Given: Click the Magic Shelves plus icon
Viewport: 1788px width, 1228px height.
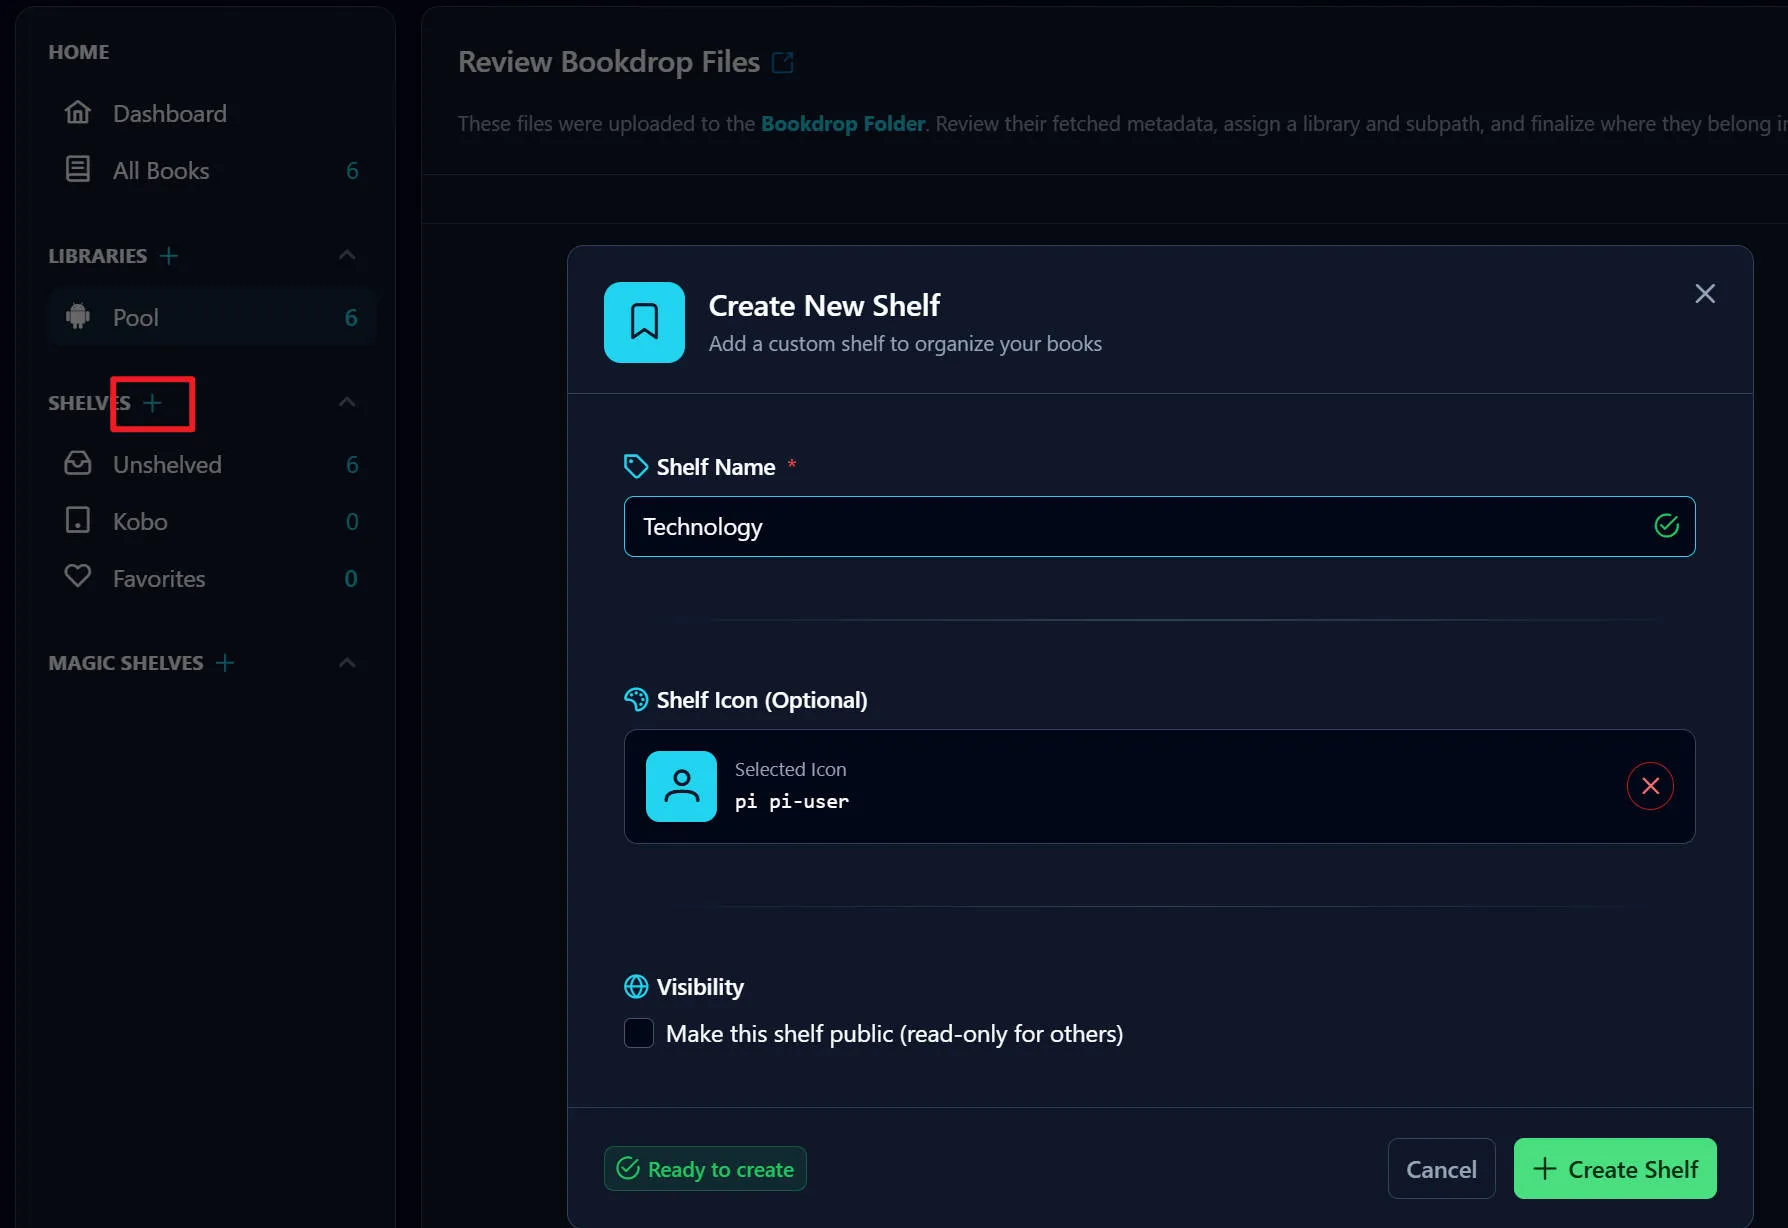Looking at the screenshot, I should pyautogui.click(x=225, y=663).
